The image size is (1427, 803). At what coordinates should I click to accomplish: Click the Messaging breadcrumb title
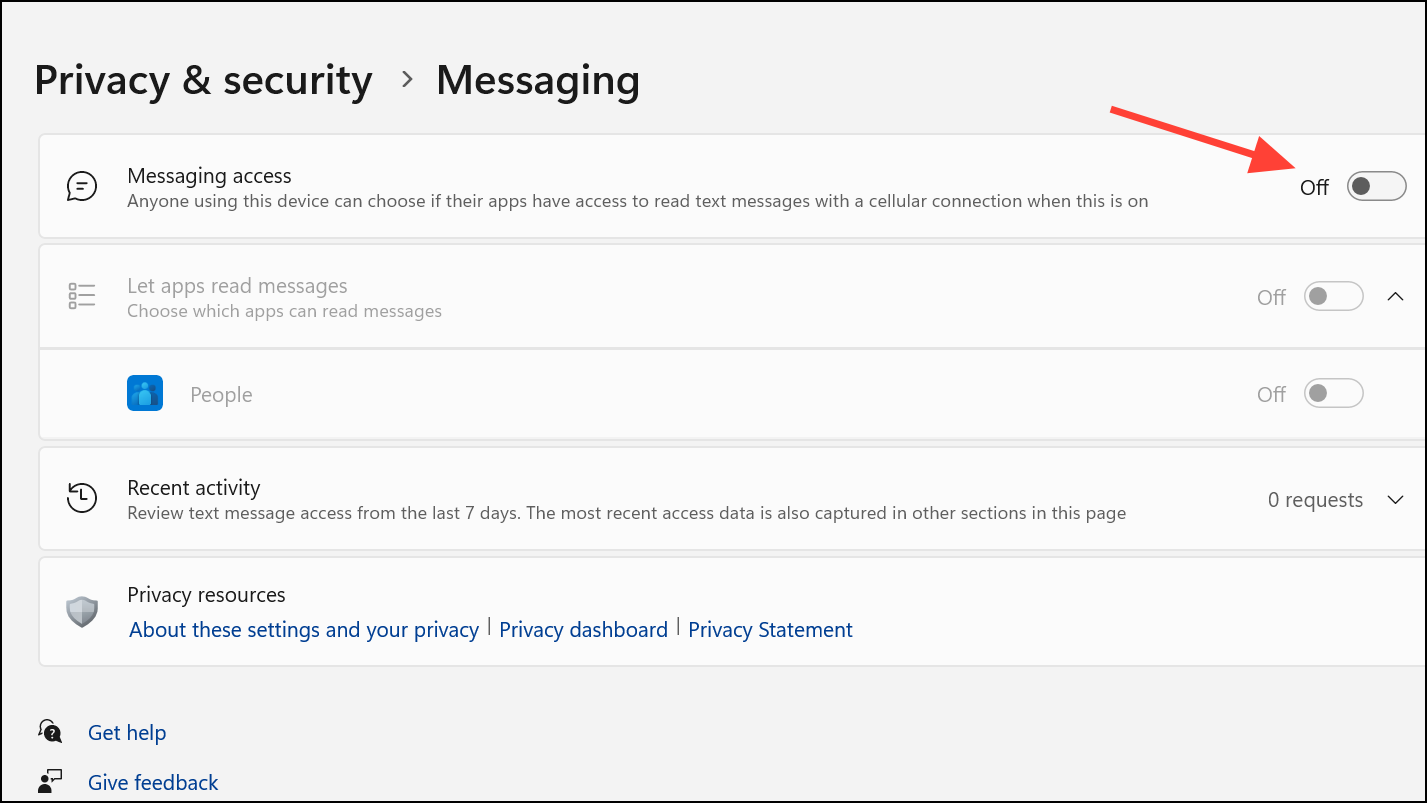(538, 80)
